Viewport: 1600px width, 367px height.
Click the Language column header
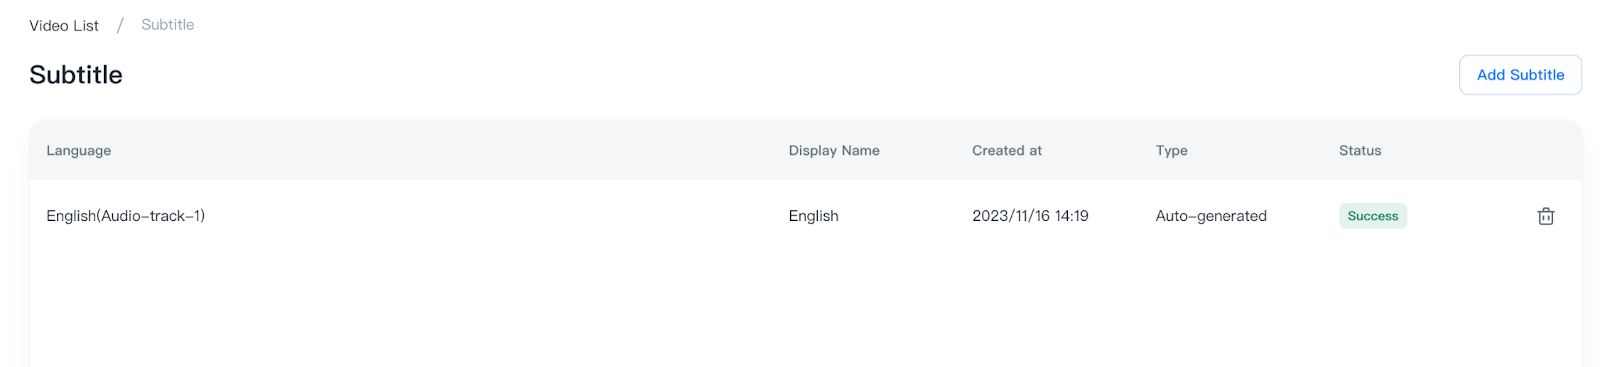pos(79,151)
